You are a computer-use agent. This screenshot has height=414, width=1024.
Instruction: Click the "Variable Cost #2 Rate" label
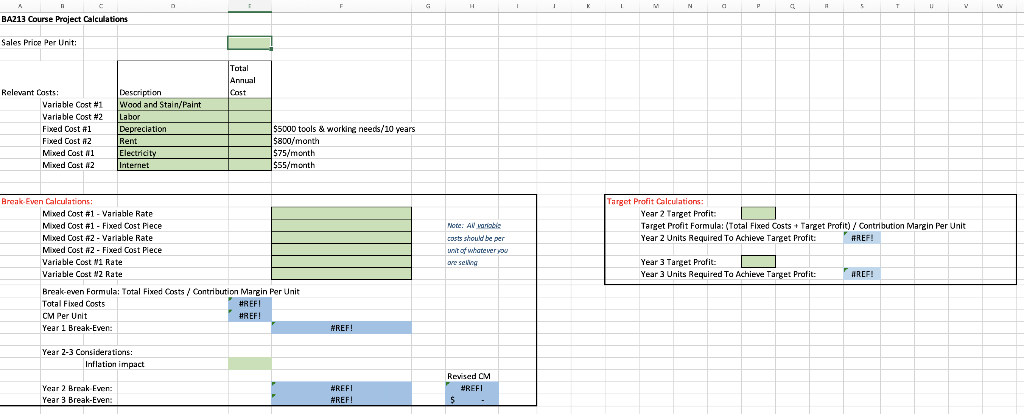coord(82,274)
